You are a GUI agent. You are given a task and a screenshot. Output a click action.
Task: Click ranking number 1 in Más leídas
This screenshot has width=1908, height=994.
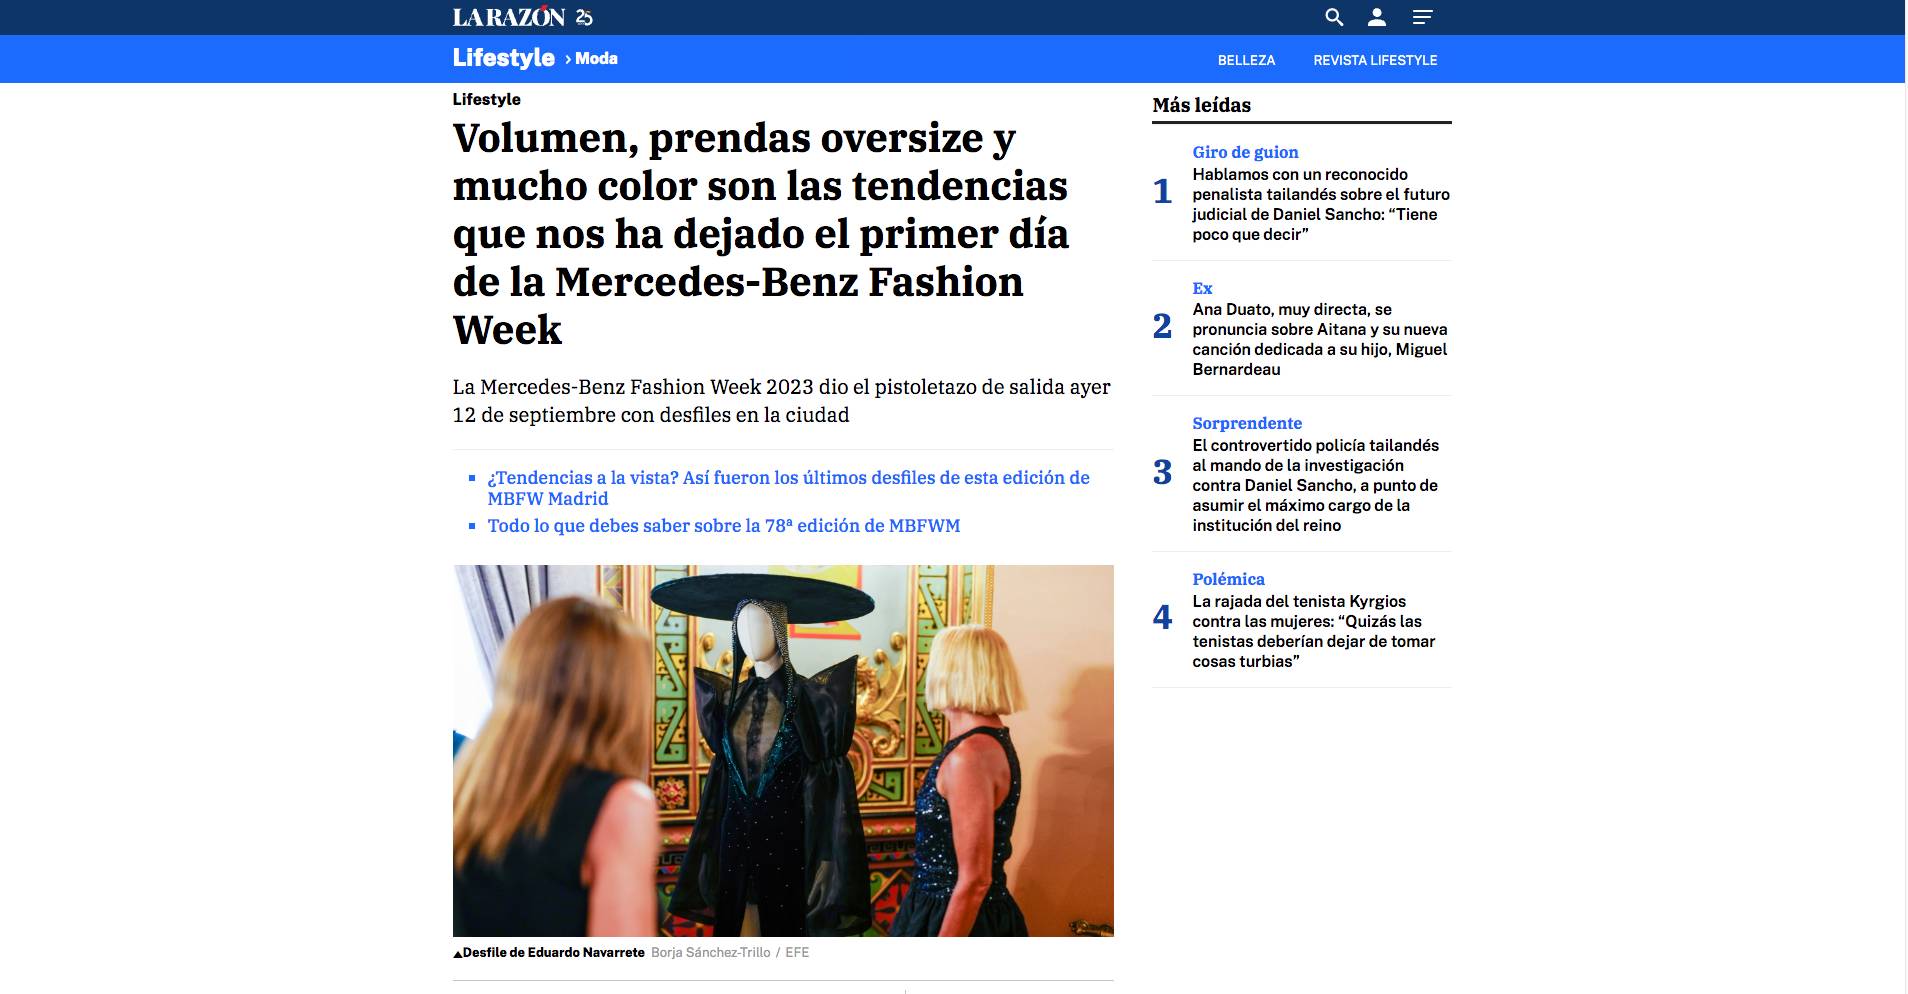(x=1162, y=190)
